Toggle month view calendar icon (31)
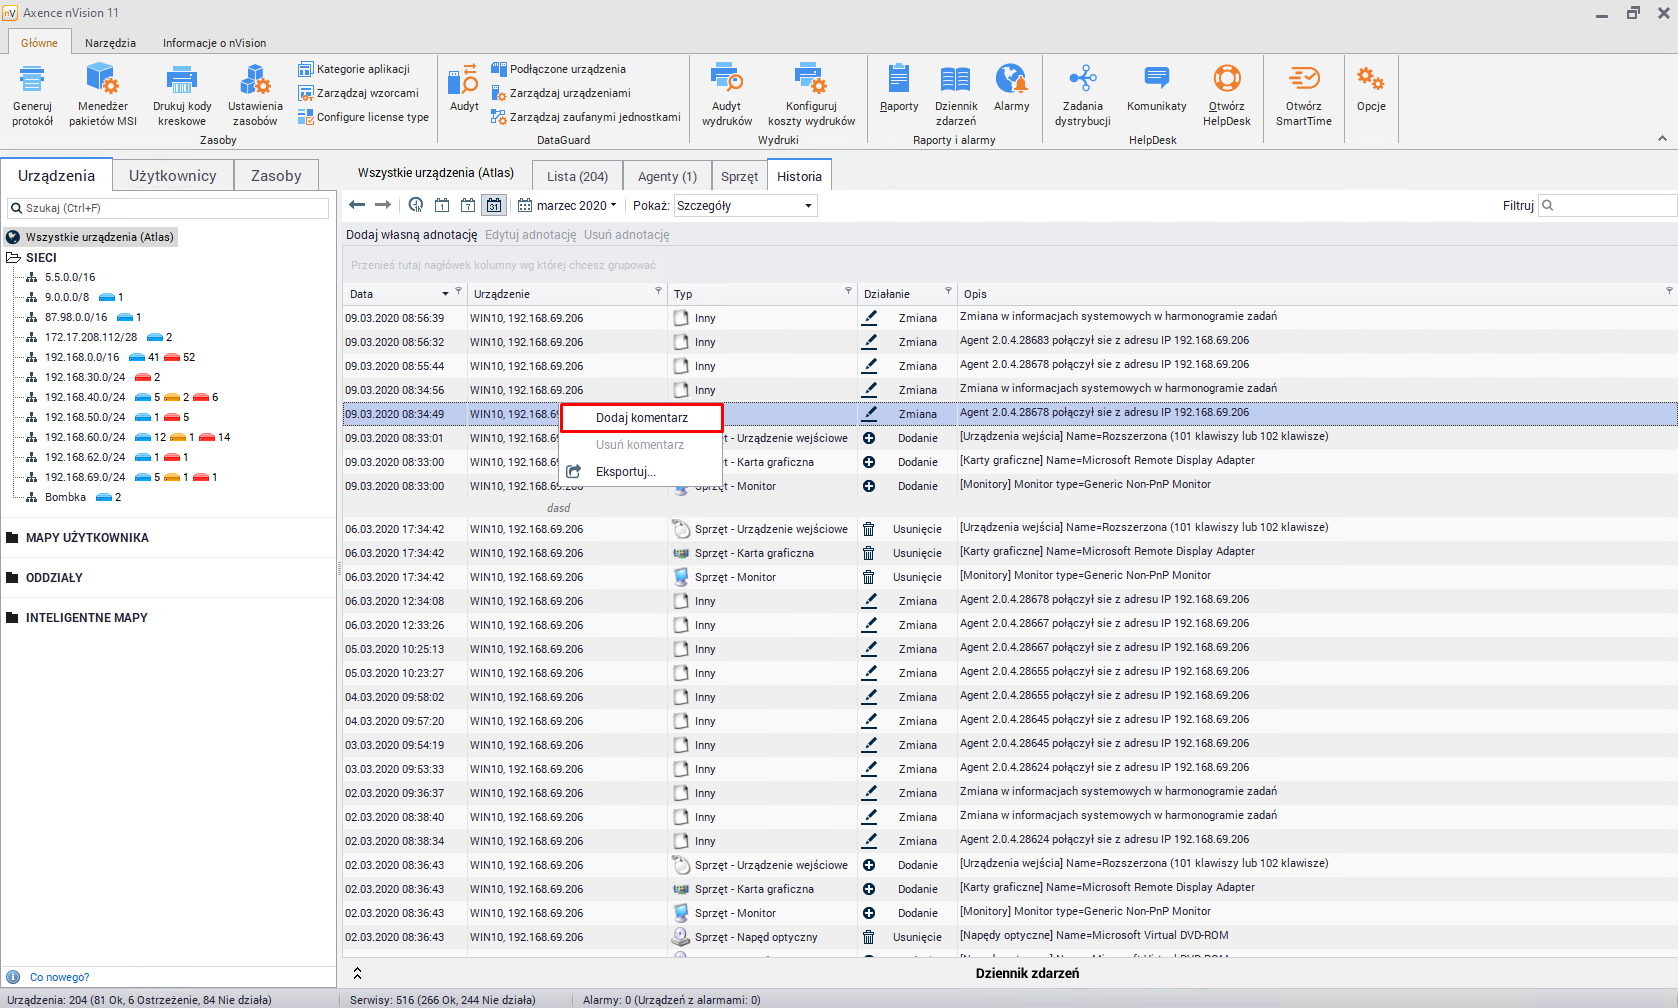 [494, 205]
